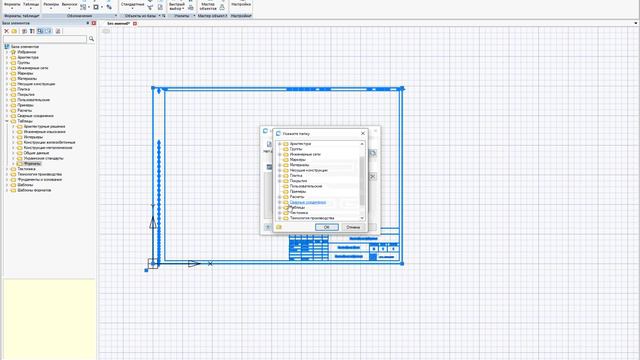The height and width of the screenshot is (360, 640).
Task: Select Сварные соединения in the folder dialog
Action: coord(308,202)
